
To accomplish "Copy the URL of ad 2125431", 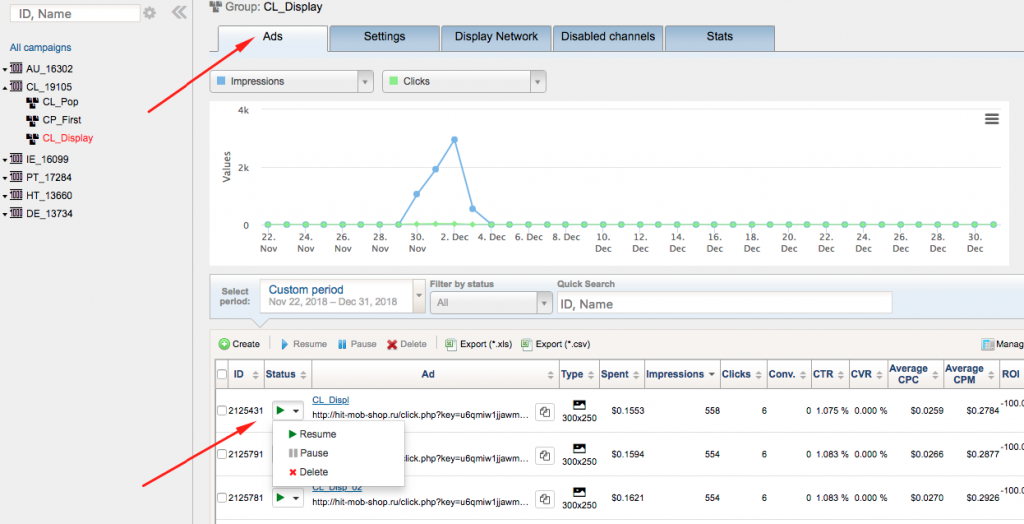I will point(545,412).
